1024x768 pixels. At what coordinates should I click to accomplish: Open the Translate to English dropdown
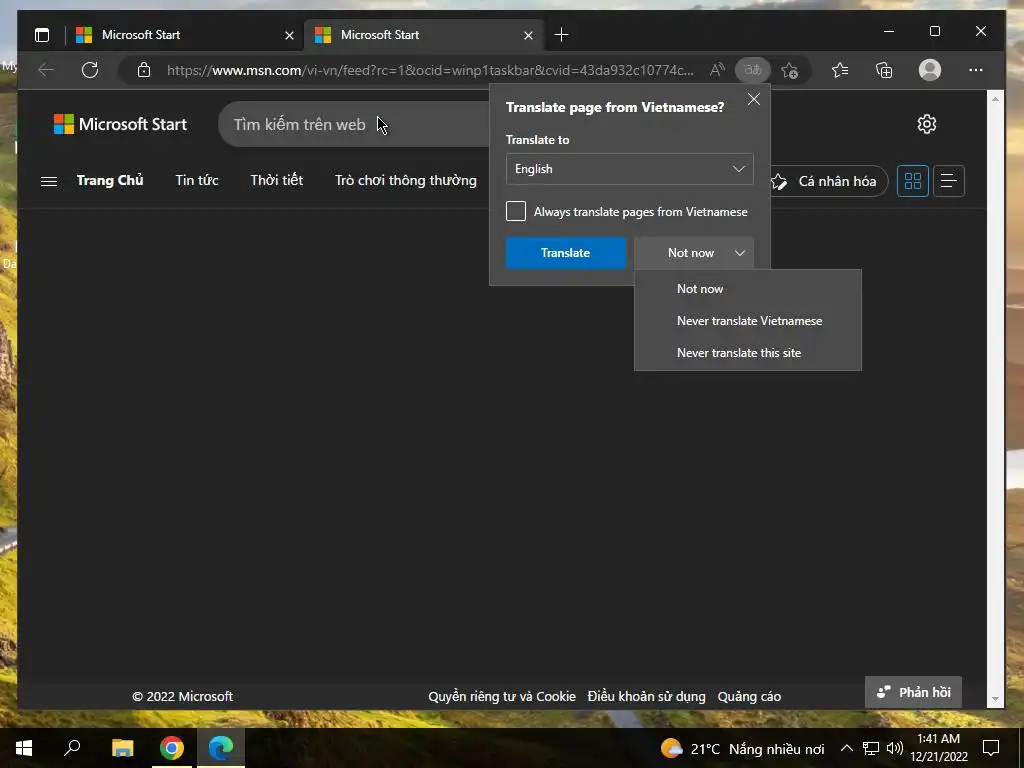(630, 169)
